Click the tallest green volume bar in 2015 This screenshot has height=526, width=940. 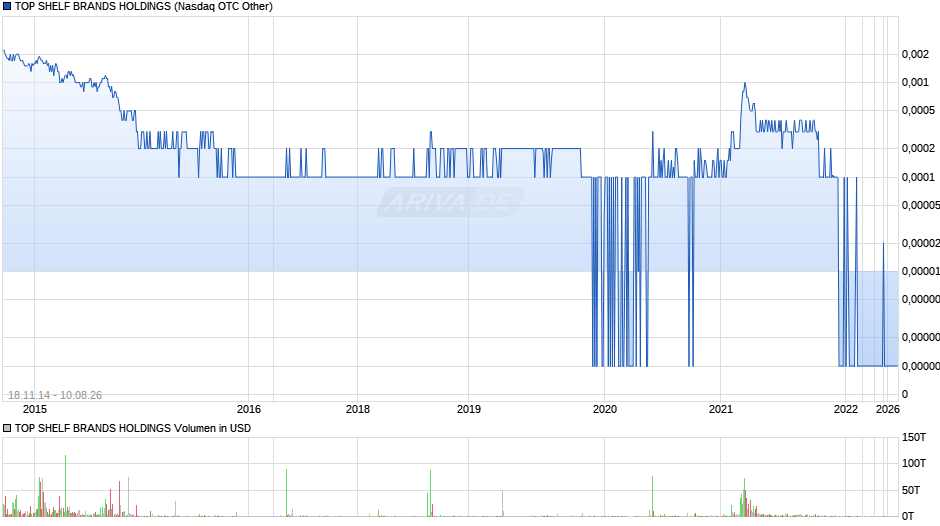point(66,485)
